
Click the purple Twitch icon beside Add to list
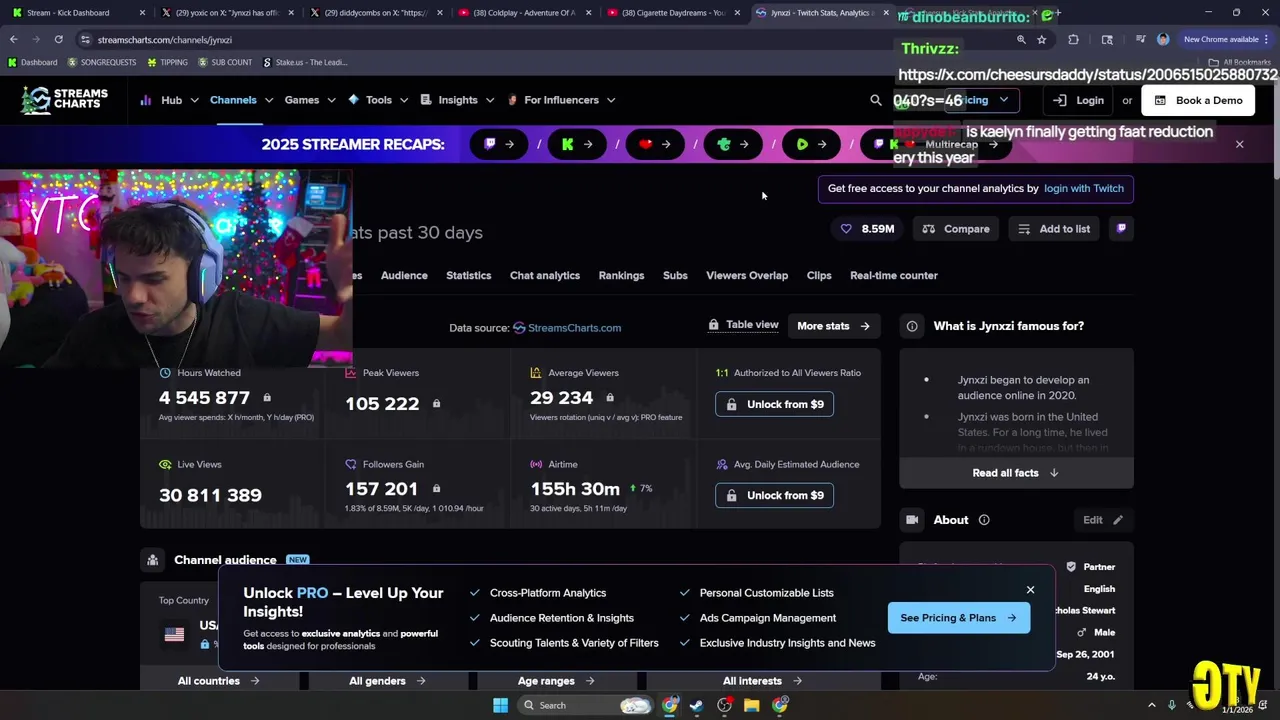[x=1121, y=229]
